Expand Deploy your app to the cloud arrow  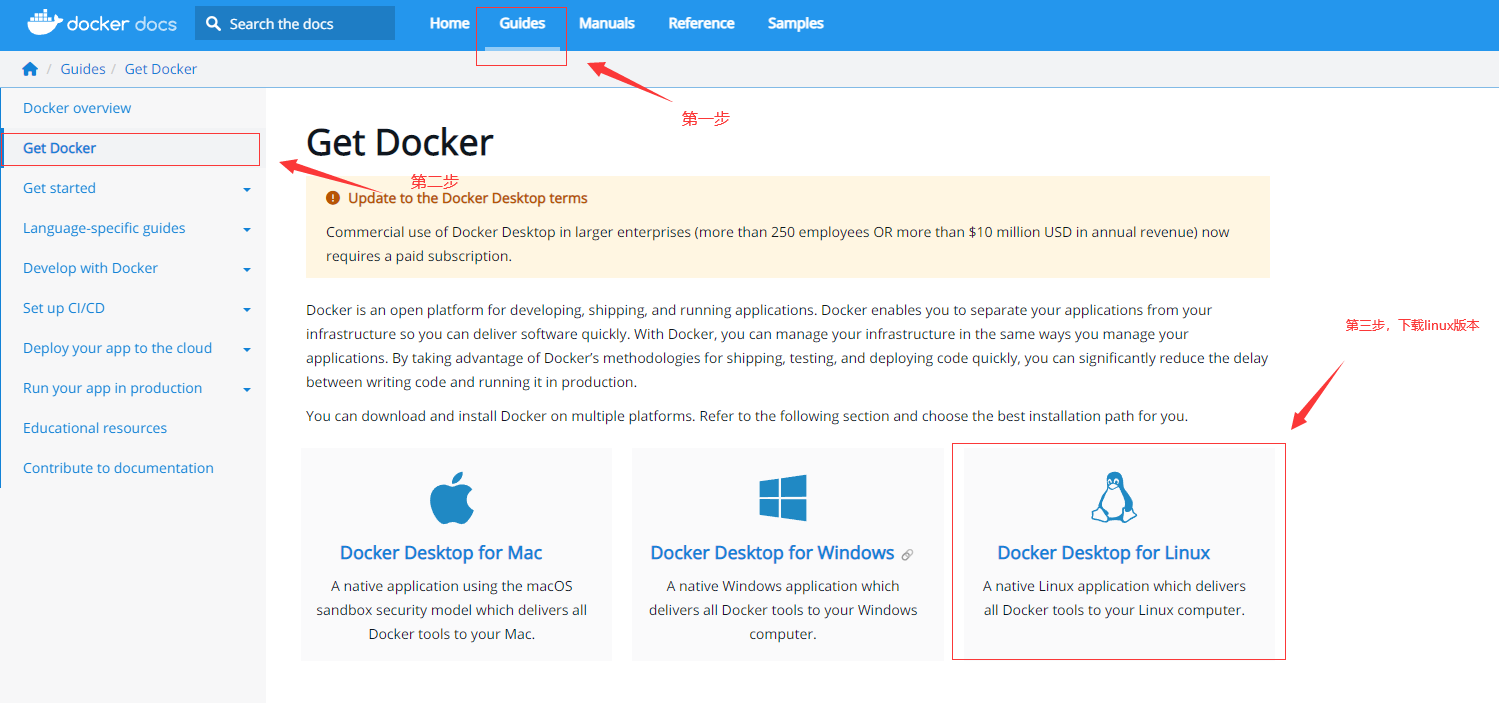247,349
